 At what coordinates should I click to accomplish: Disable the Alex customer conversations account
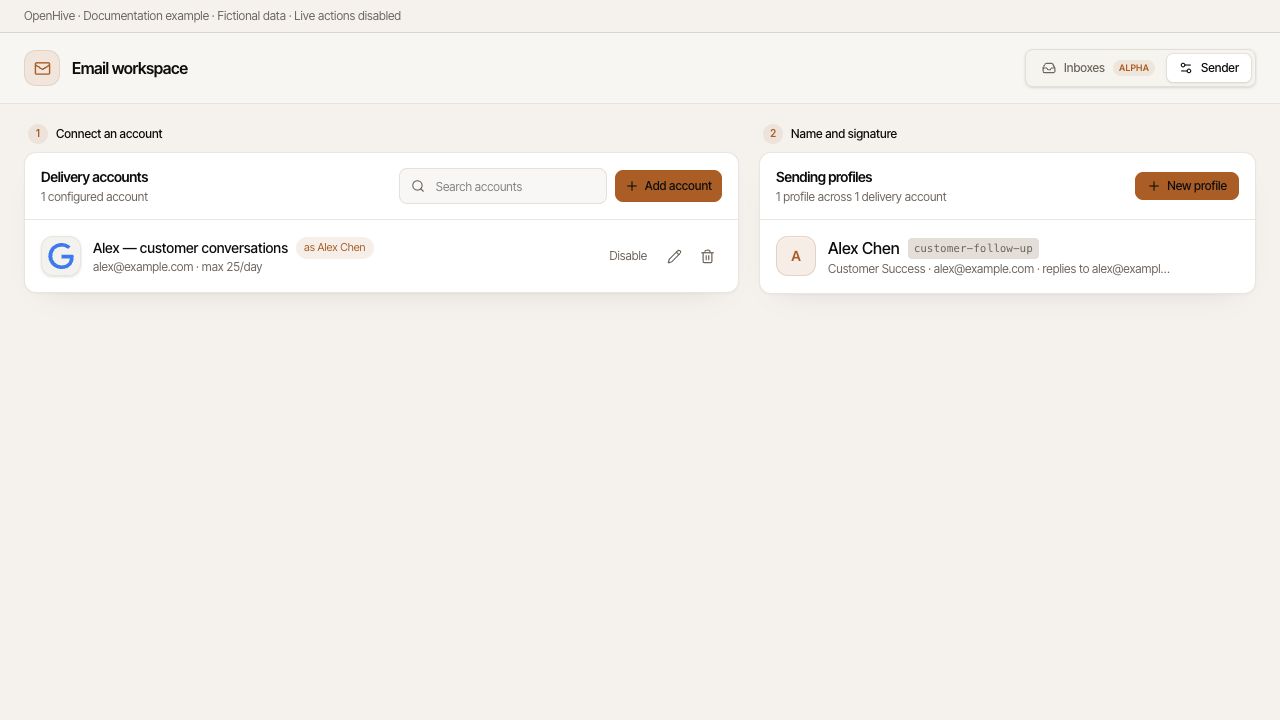coord(628,256)
